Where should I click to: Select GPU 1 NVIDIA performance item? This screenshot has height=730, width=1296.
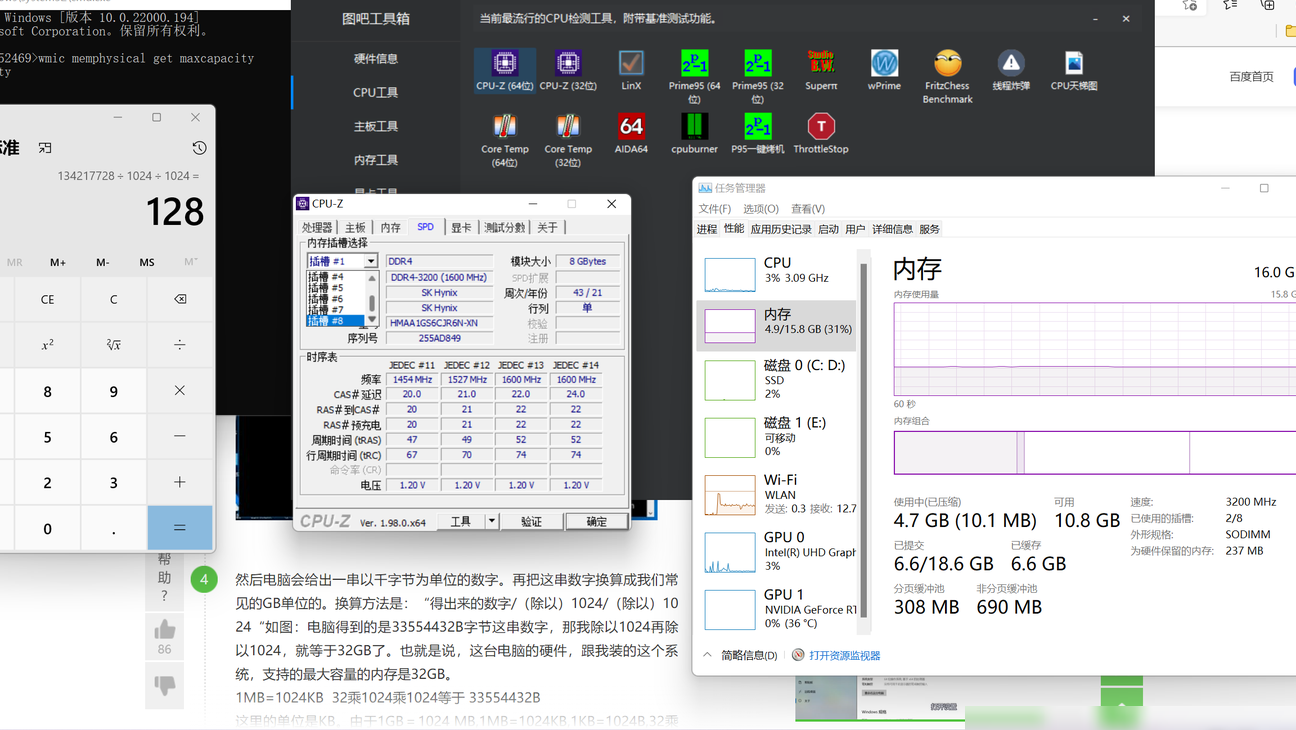(x=776, y=608)
